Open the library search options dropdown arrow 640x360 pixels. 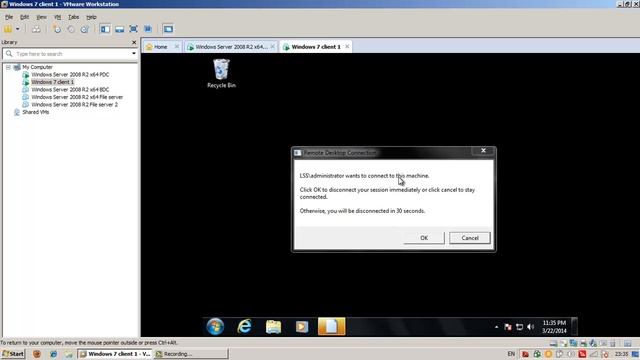click(x=134, y=54)
